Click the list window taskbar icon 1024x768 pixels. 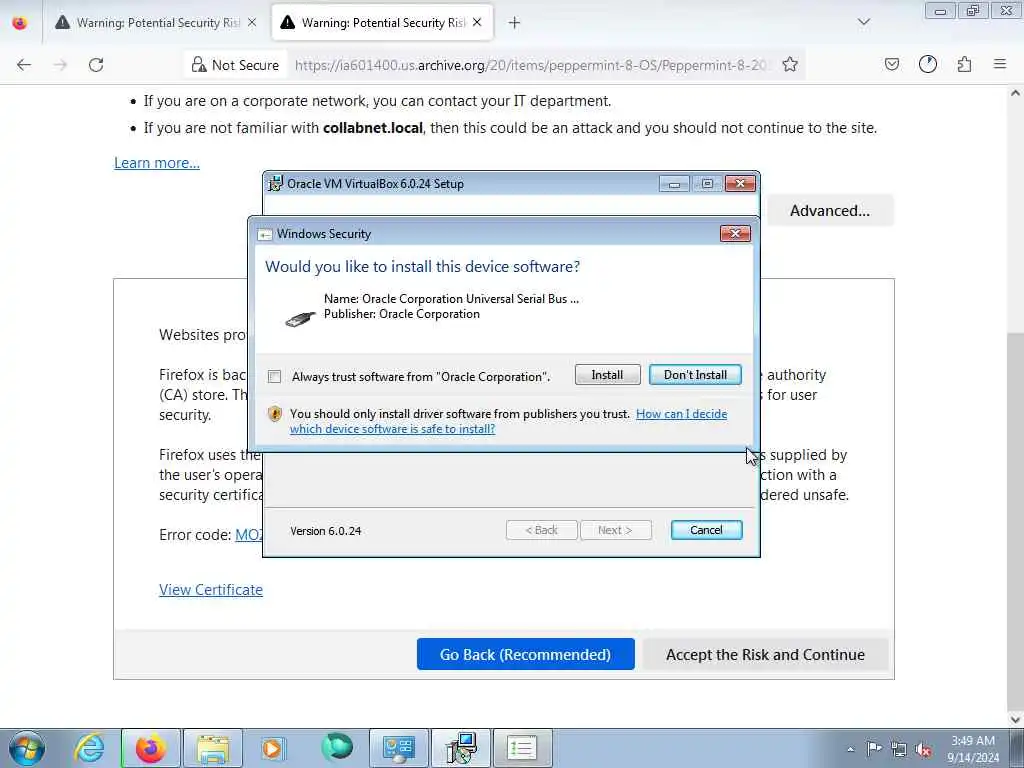pos(522,748)
